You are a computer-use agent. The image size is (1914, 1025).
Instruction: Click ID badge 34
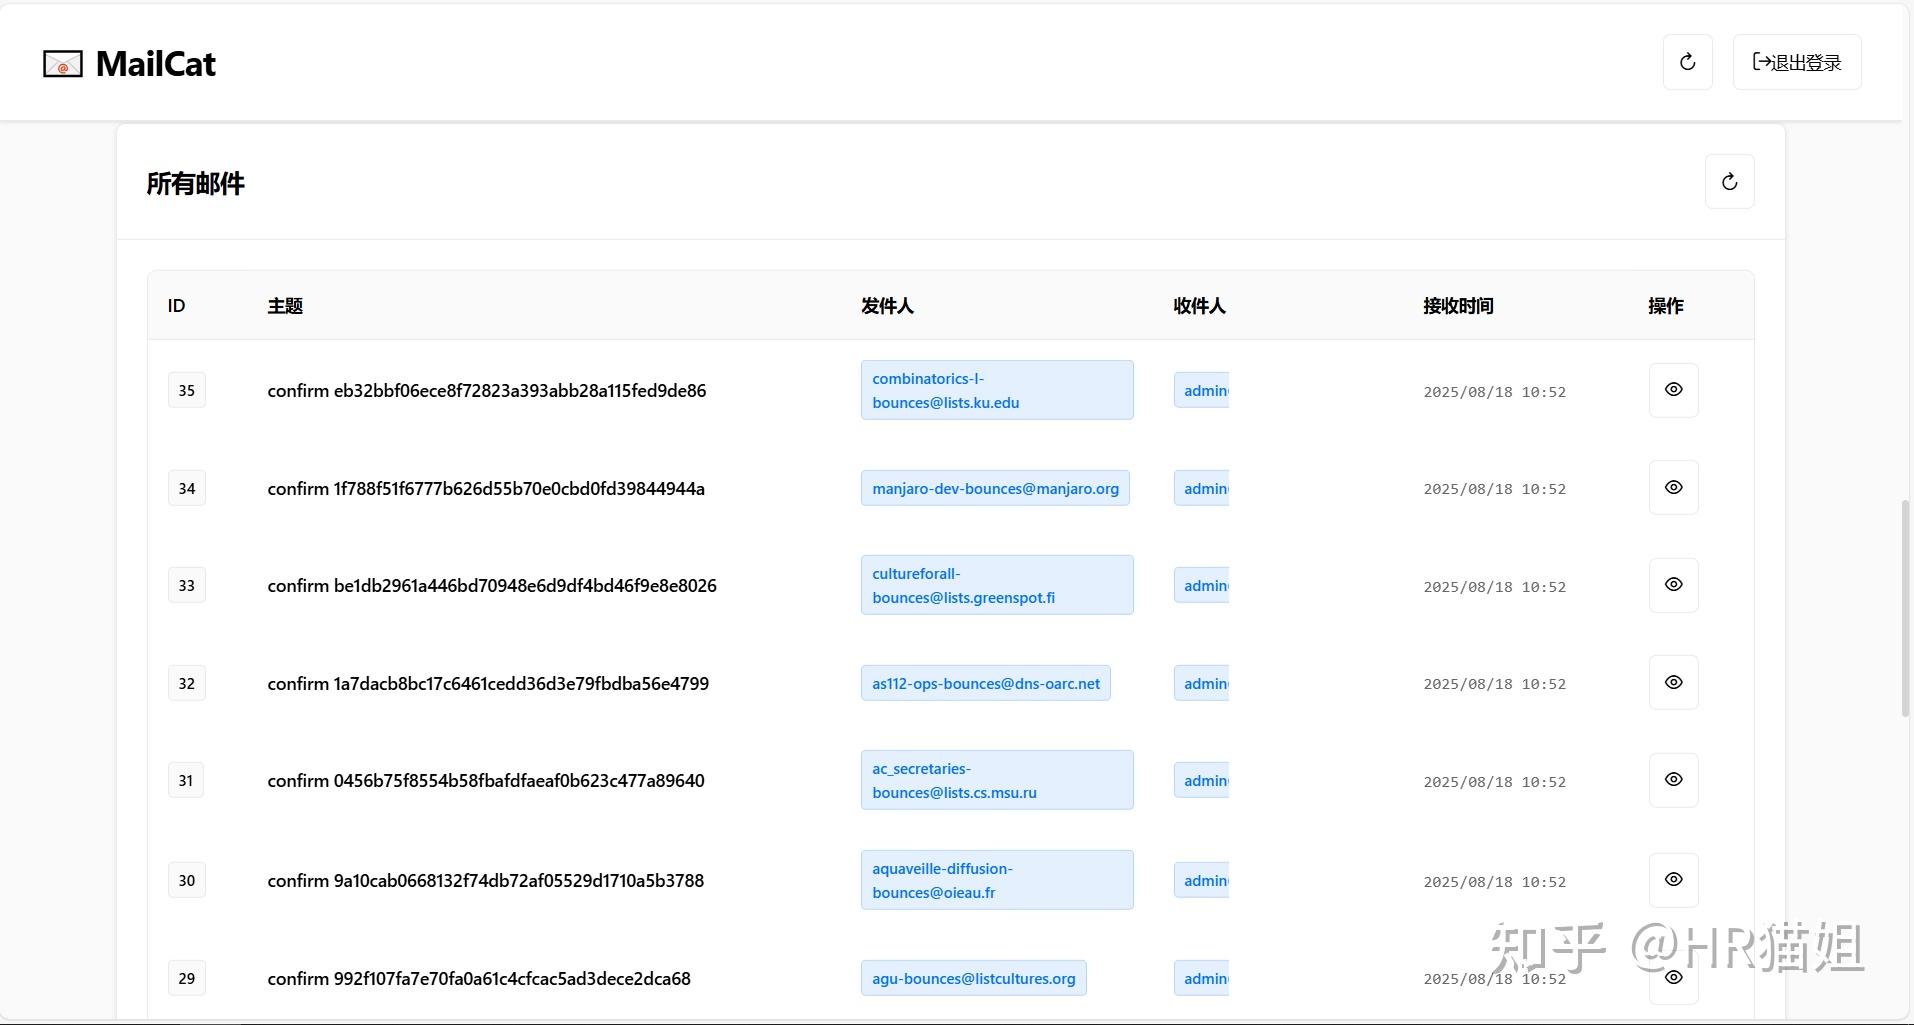[187, 488]
